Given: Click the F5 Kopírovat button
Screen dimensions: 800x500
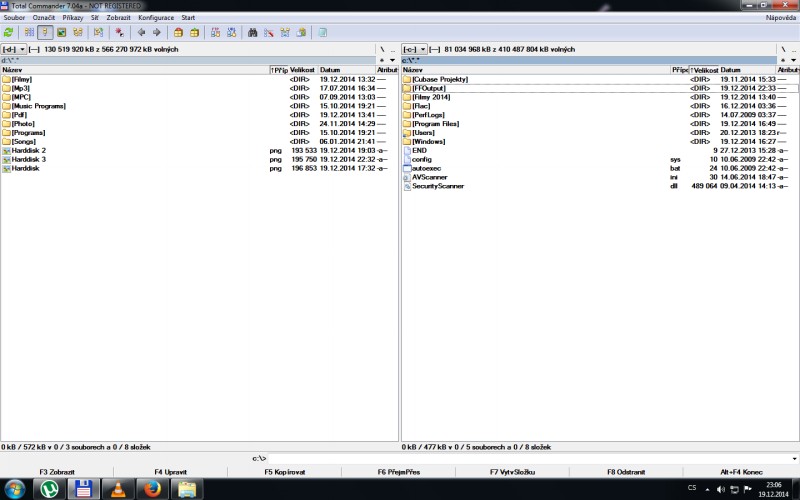Looking at the screenshot, I should [x=285, y=472].
